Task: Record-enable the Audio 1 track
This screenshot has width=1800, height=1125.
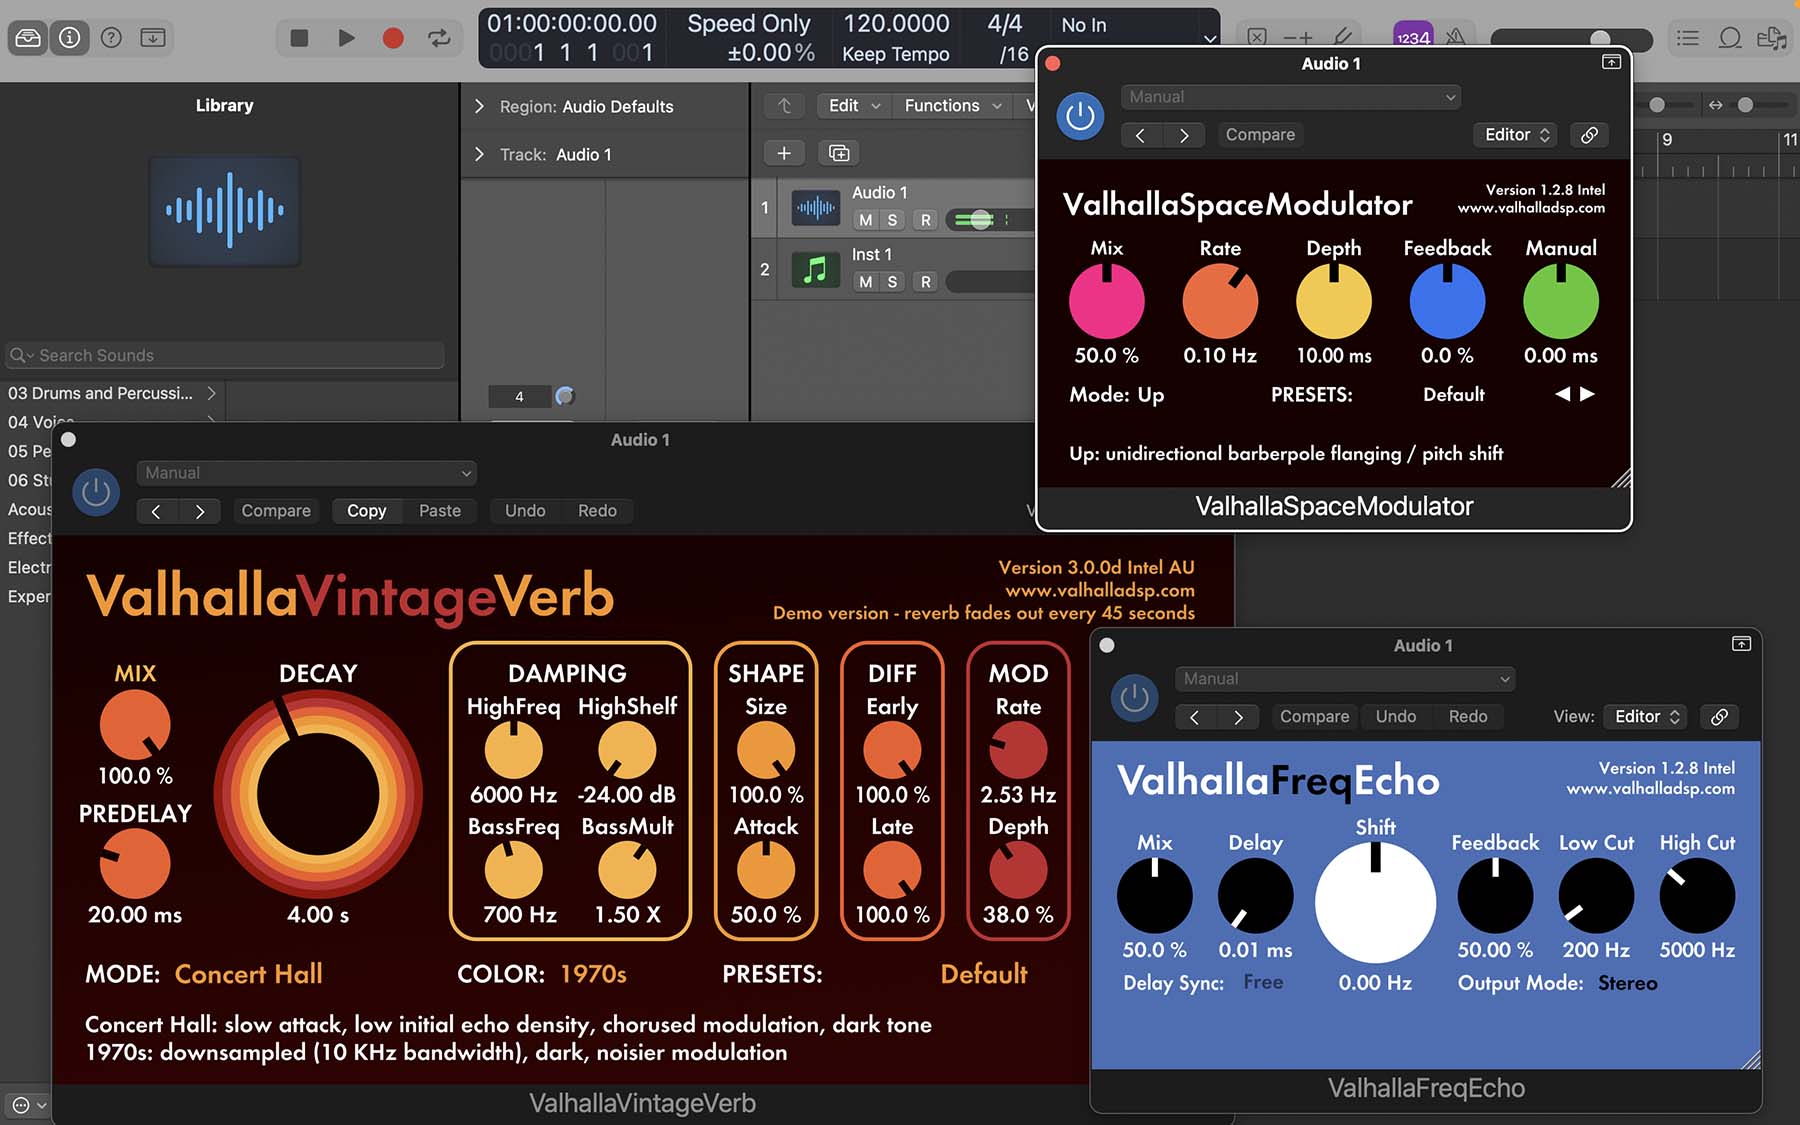Action: pos(926,220)
